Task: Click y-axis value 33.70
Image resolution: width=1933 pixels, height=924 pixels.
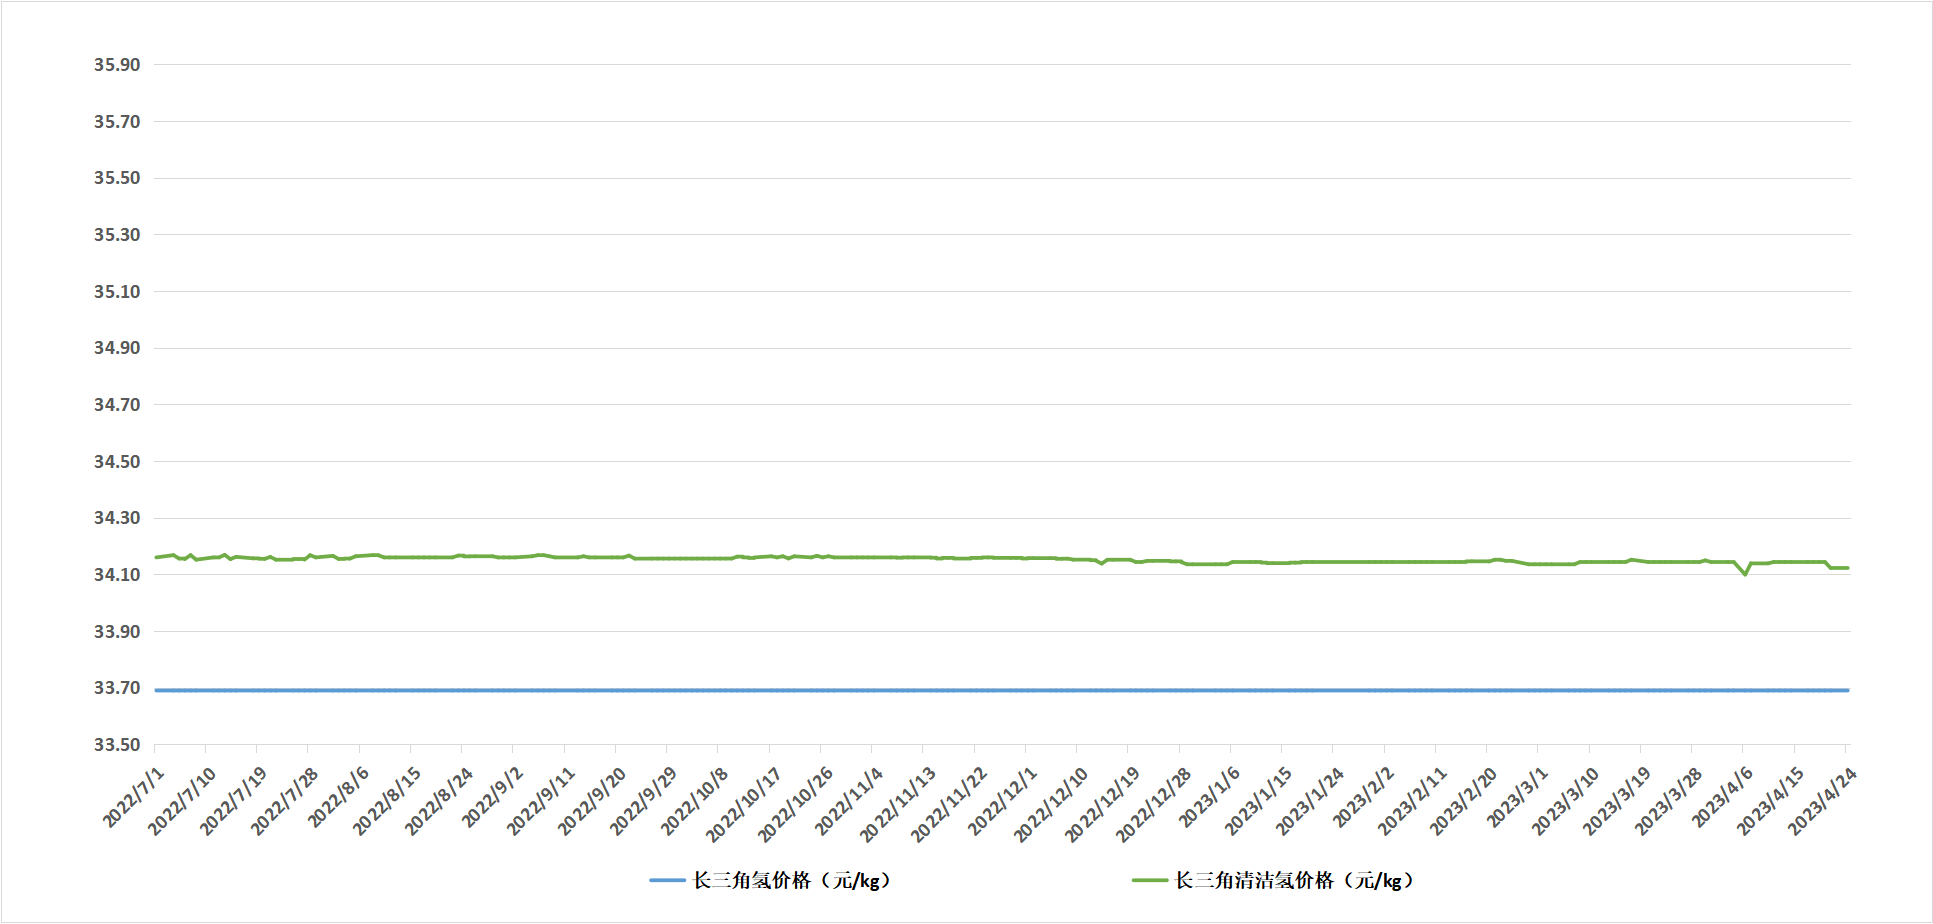Action: pyautogui.click(x=117, y=688)
